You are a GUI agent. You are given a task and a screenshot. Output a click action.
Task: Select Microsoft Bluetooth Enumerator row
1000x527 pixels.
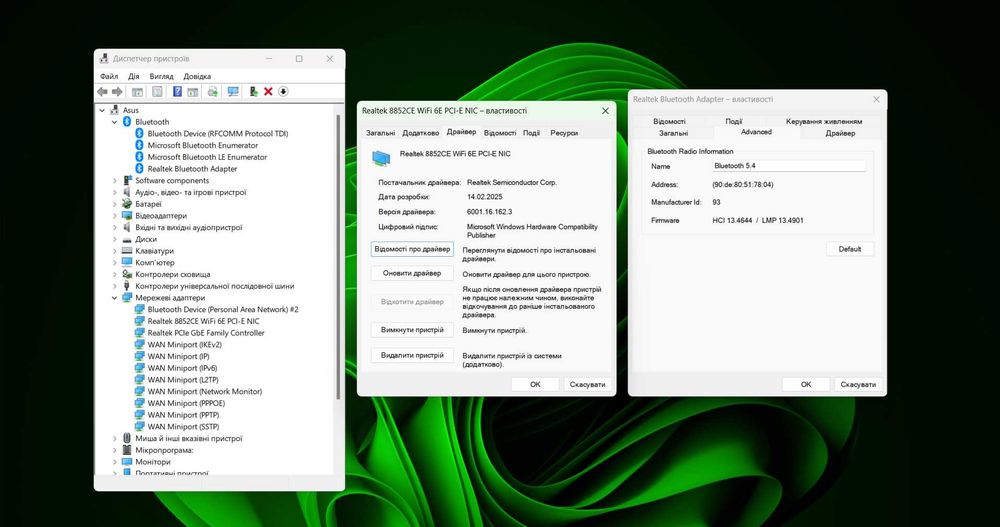[203, 145]
